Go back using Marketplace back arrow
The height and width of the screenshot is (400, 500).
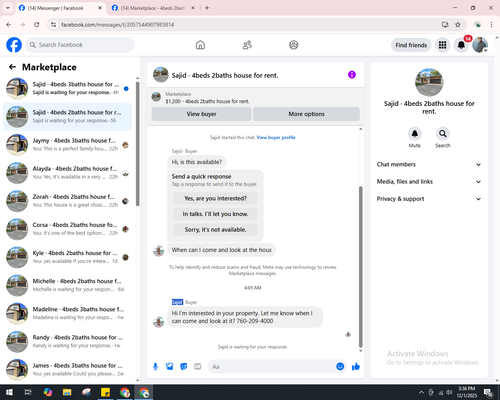(12, 67)
